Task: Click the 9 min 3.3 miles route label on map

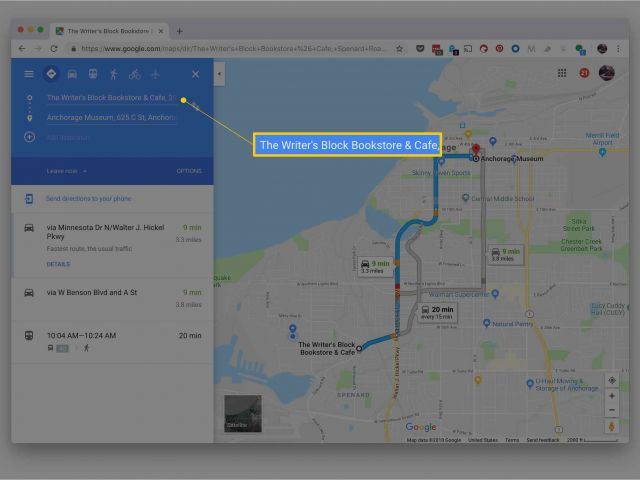Action: tap(375, 267)
